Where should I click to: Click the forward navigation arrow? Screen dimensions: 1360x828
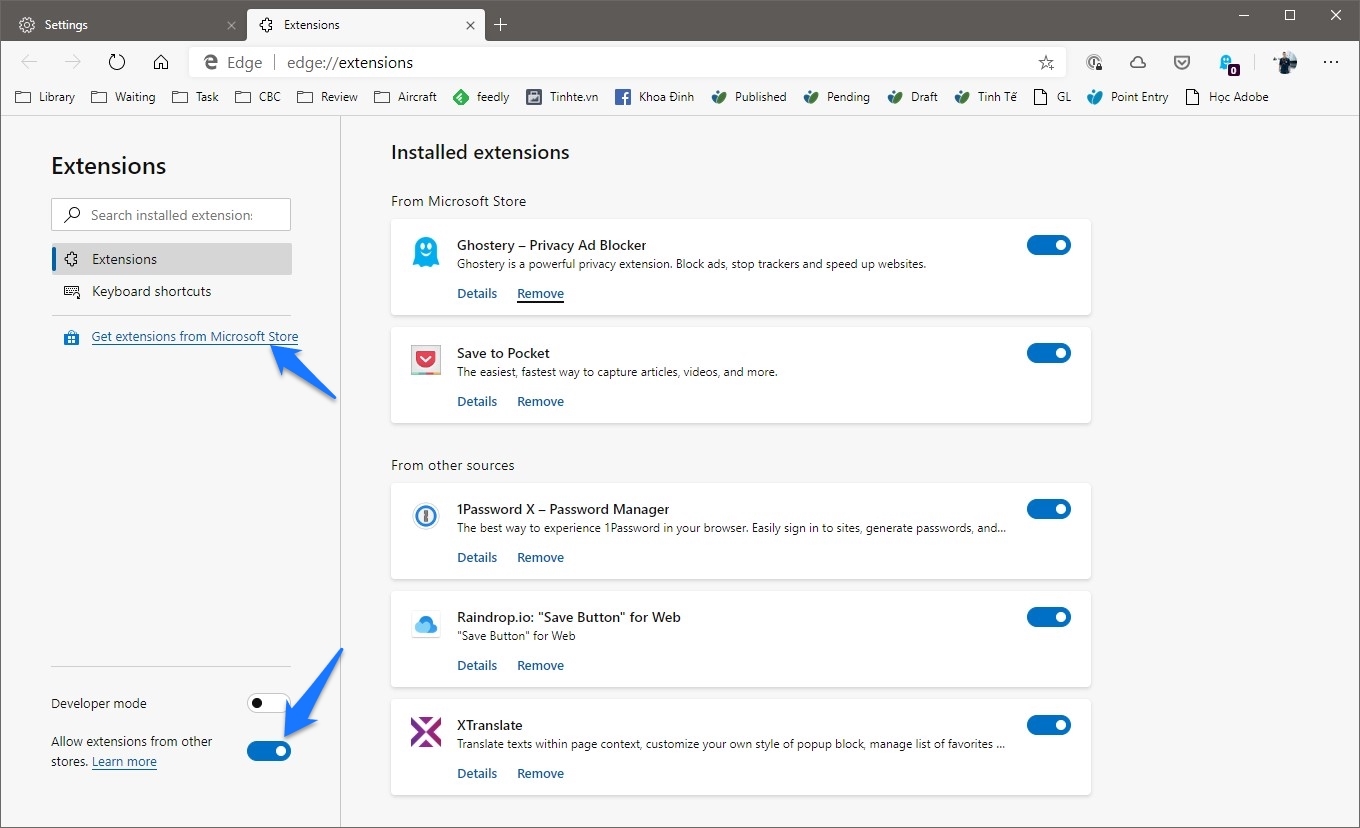click(73, 62)
